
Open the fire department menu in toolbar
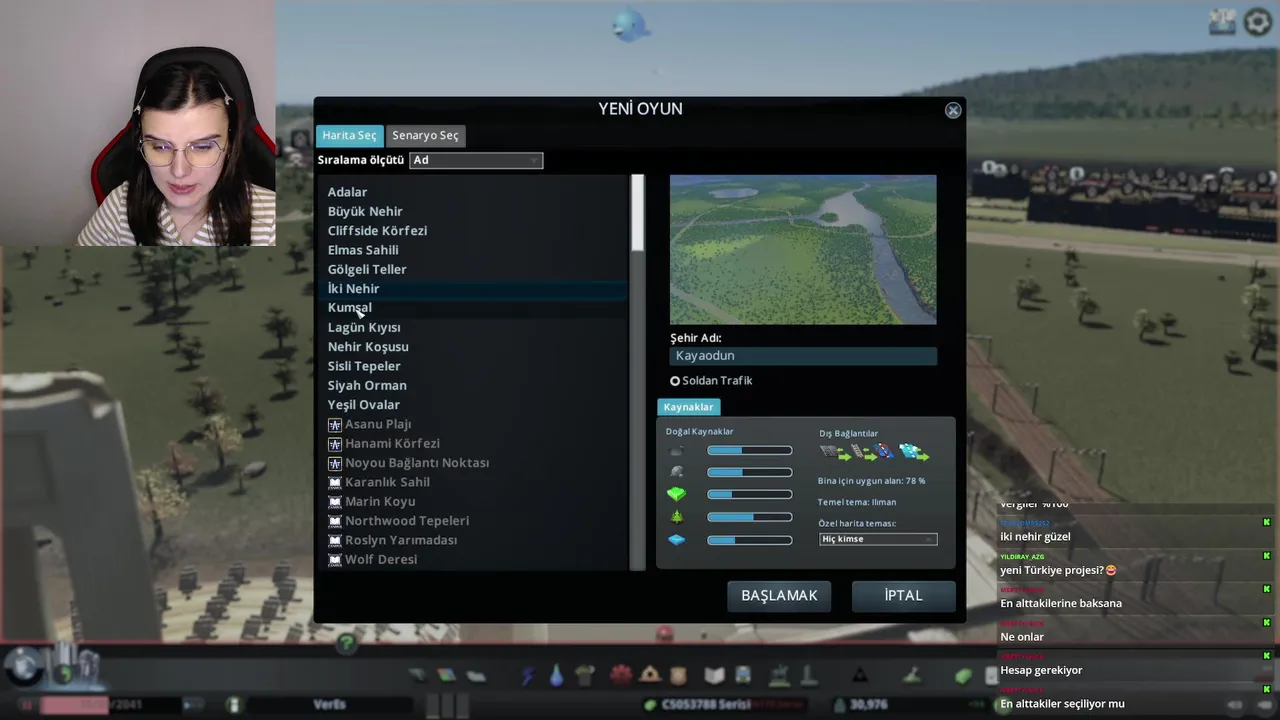click(x=650, y=675)
